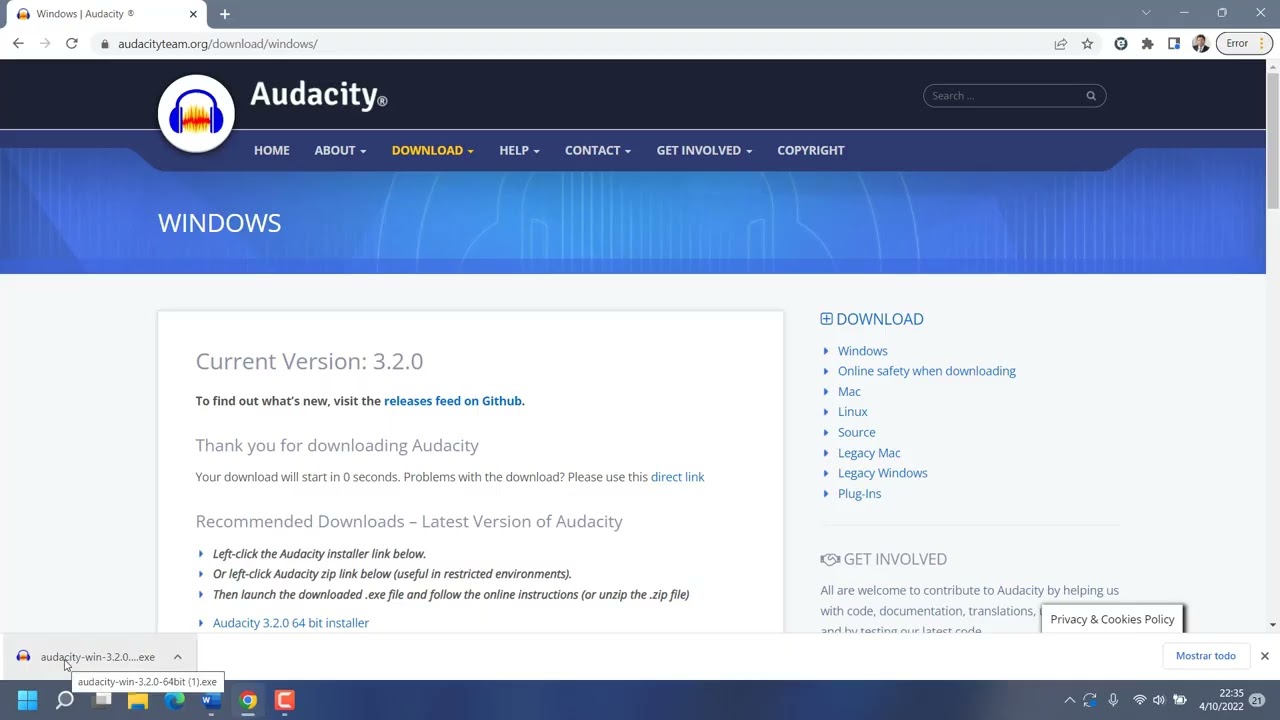Image resolution: width=1280 pixels, height=720 pixels.
Task: Open the tab search chevron in title bar
Action: (x=1146, y=13)
